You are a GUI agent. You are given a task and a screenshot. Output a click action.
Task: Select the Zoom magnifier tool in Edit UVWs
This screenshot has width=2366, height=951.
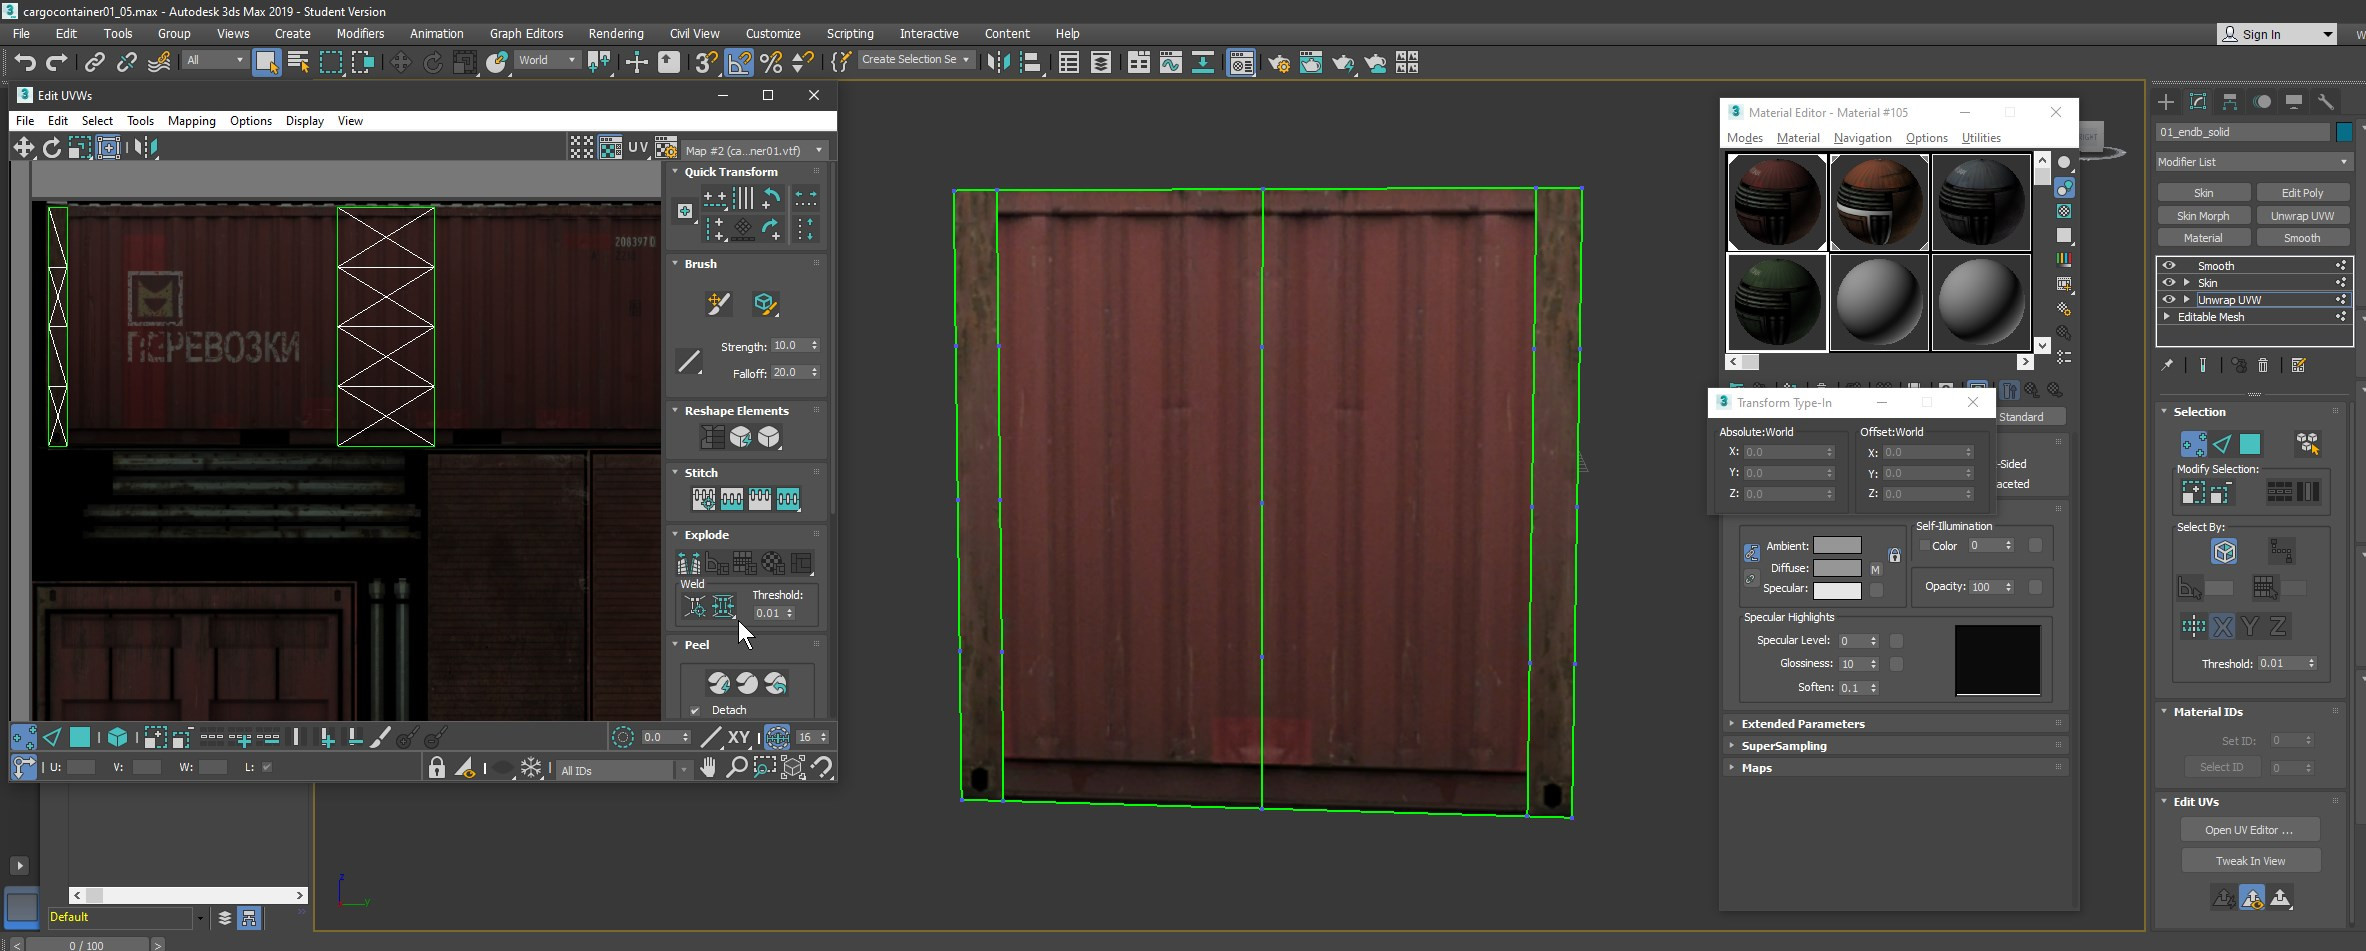click(x=737, y=769)
